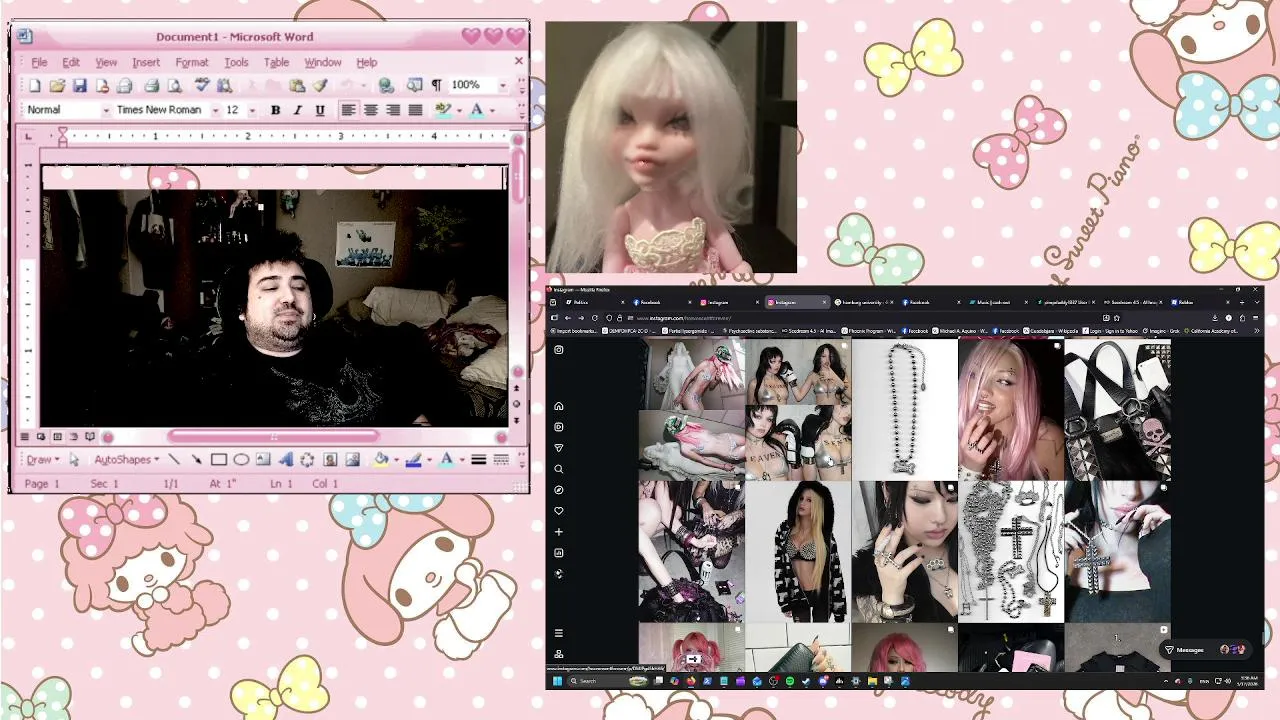Click the Print Layout view button
This screenshot has width=1280, height=720.
(x=57, y=437)
